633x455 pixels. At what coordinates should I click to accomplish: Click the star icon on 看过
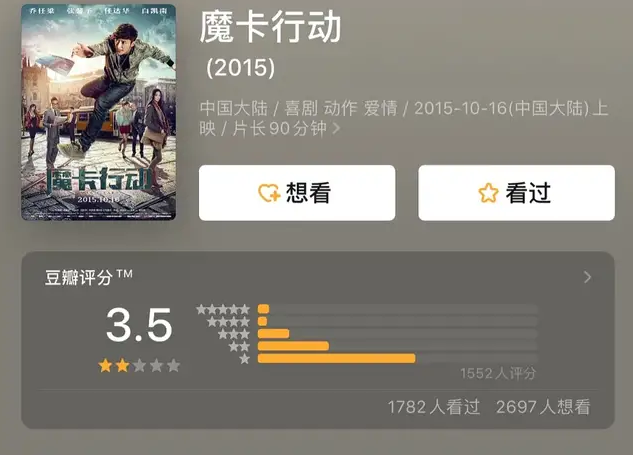pyautogui.click(x=488, y=193)
